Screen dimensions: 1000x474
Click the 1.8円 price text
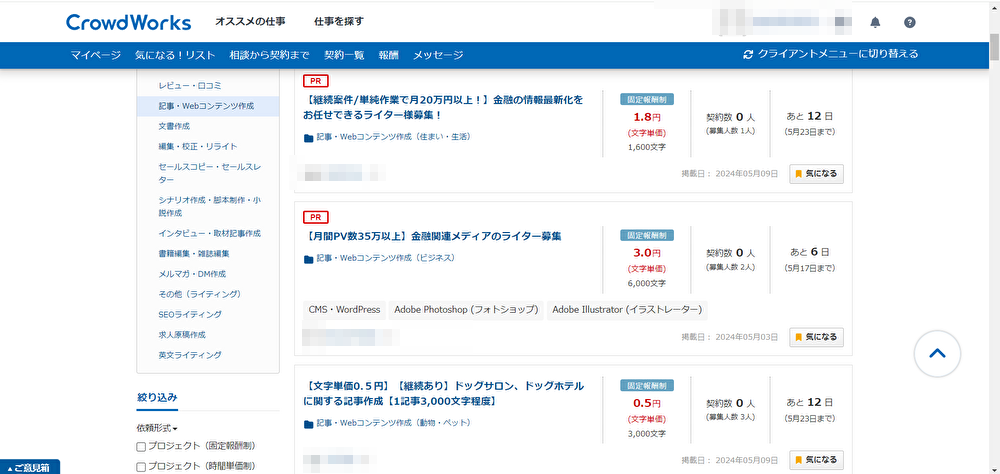point(647,117)
